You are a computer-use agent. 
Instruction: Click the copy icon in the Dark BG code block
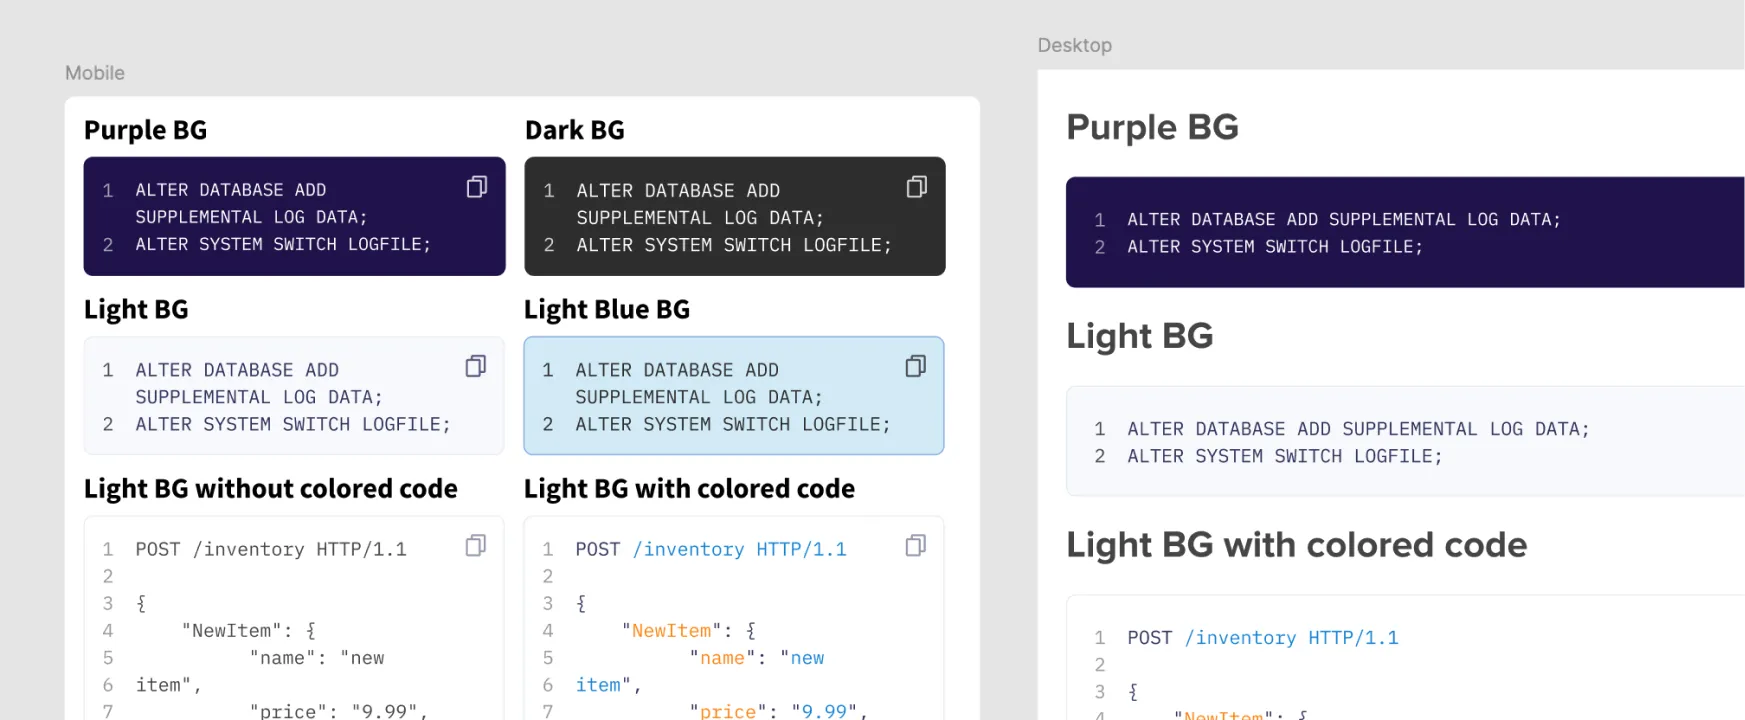[917, 187]
